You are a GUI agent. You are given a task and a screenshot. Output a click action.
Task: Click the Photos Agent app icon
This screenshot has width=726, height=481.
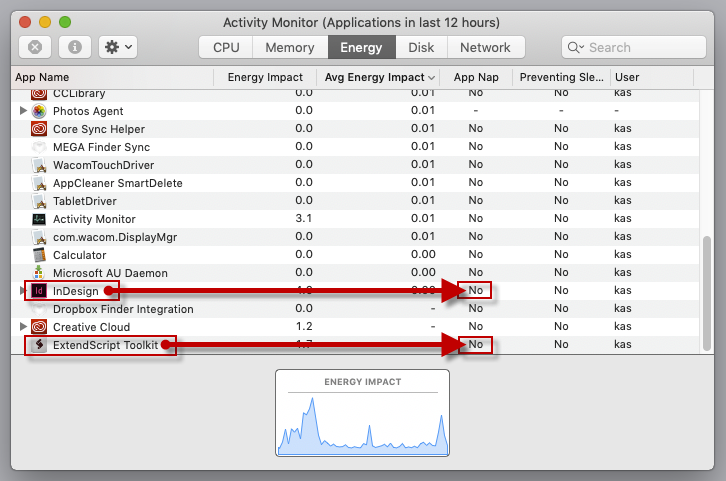39,111
